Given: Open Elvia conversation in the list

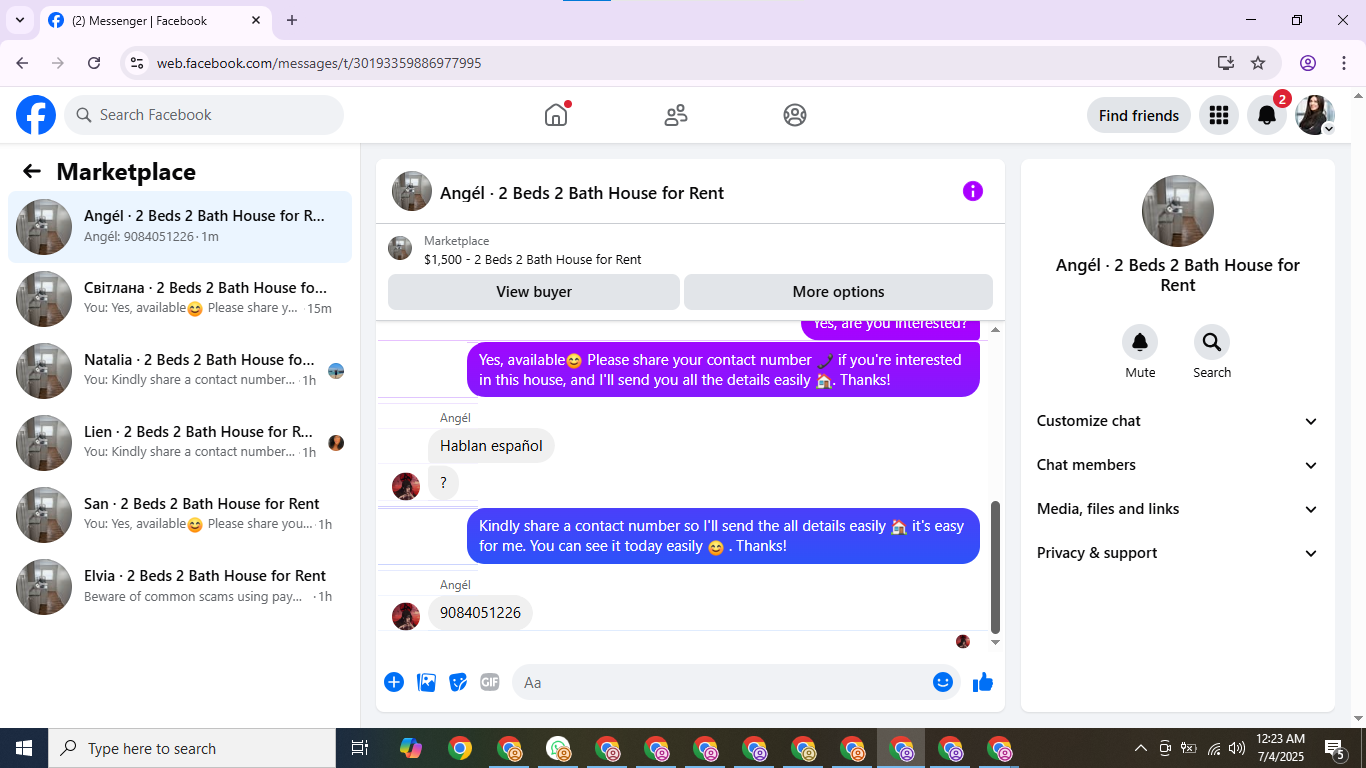Looking at the screenshot, I should [180, 587].
